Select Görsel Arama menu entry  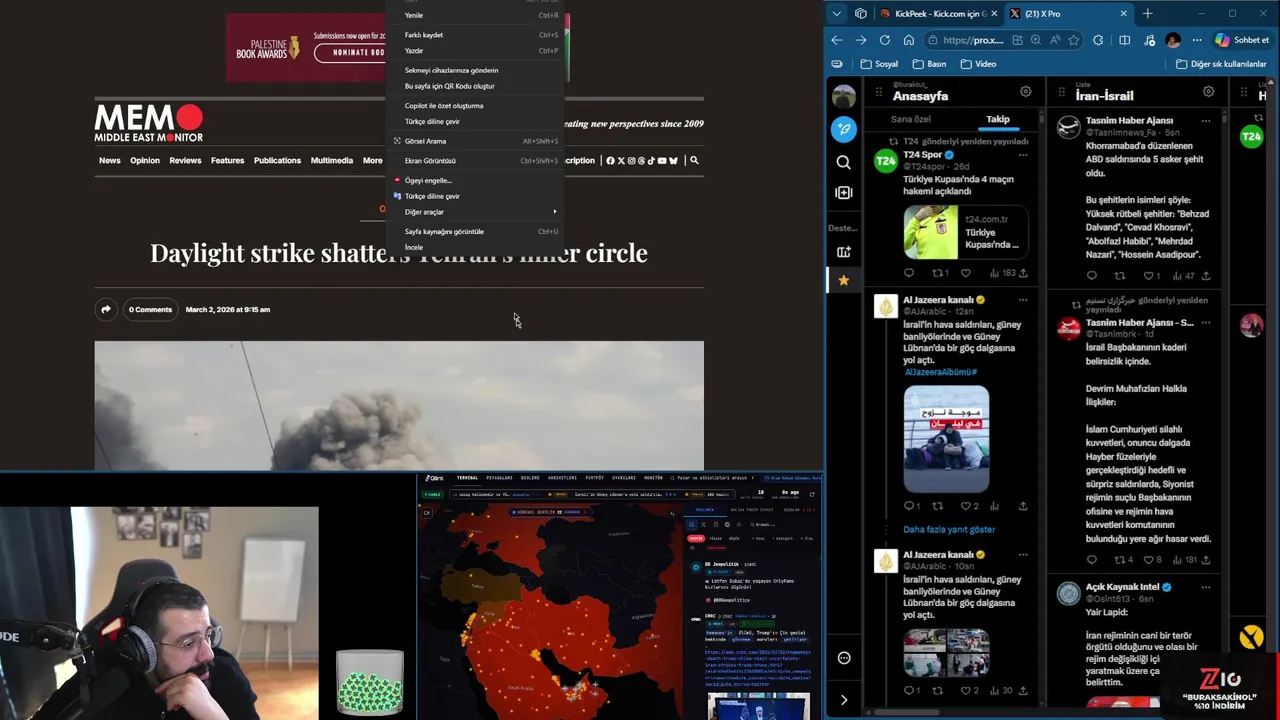tap(477, 141)
